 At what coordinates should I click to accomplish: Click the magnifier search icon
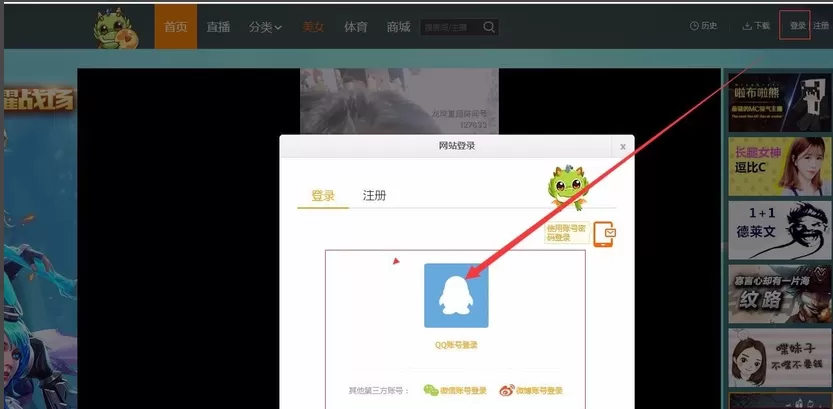click(489, 27)
